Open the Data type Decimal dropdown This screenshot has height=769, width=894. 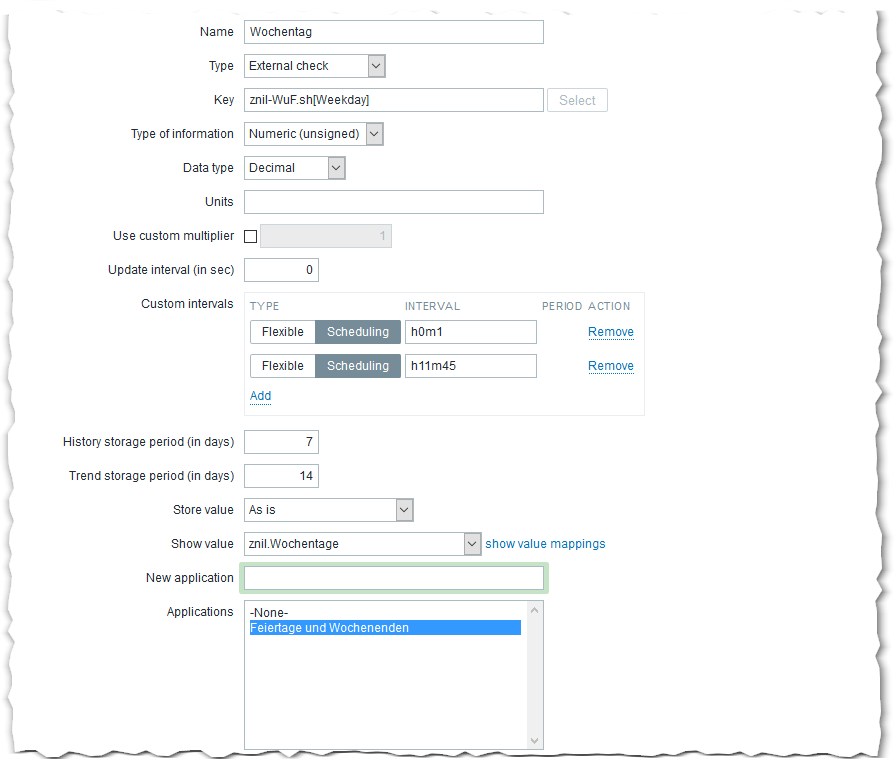pyautogui.click(x=295, y=168)
